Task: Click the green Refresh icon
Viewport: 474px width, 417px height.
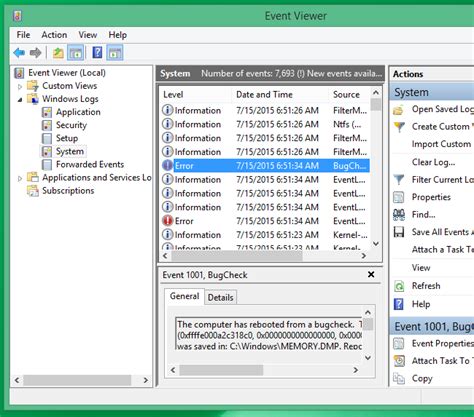Action: [x=399, y=286]
